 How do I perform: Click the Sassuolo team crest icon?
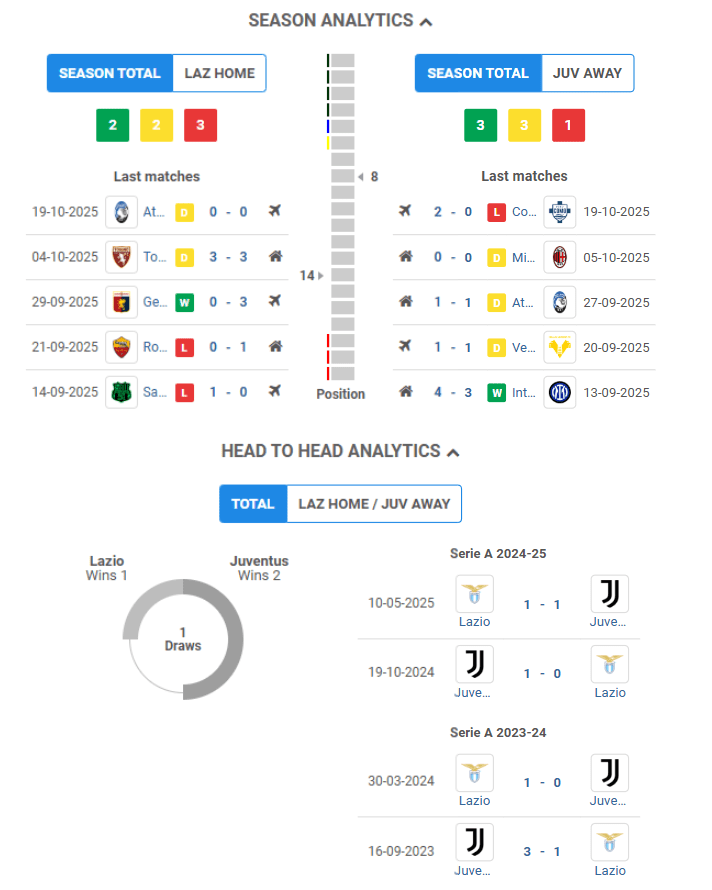[121, 392]
